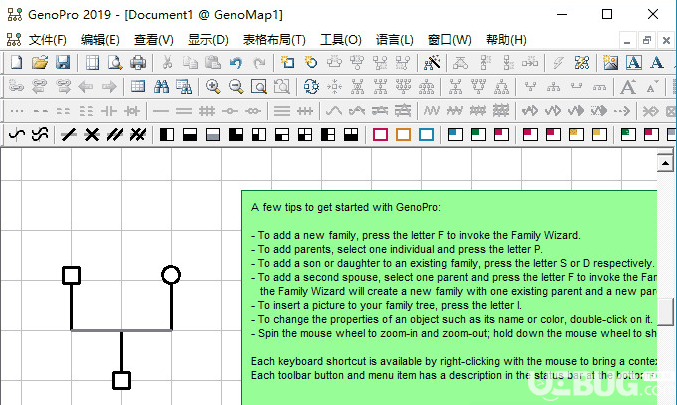This screenshot has height=405, width=677.
Task: Choose the blue outline square swatch
Action: click(426, 135)
